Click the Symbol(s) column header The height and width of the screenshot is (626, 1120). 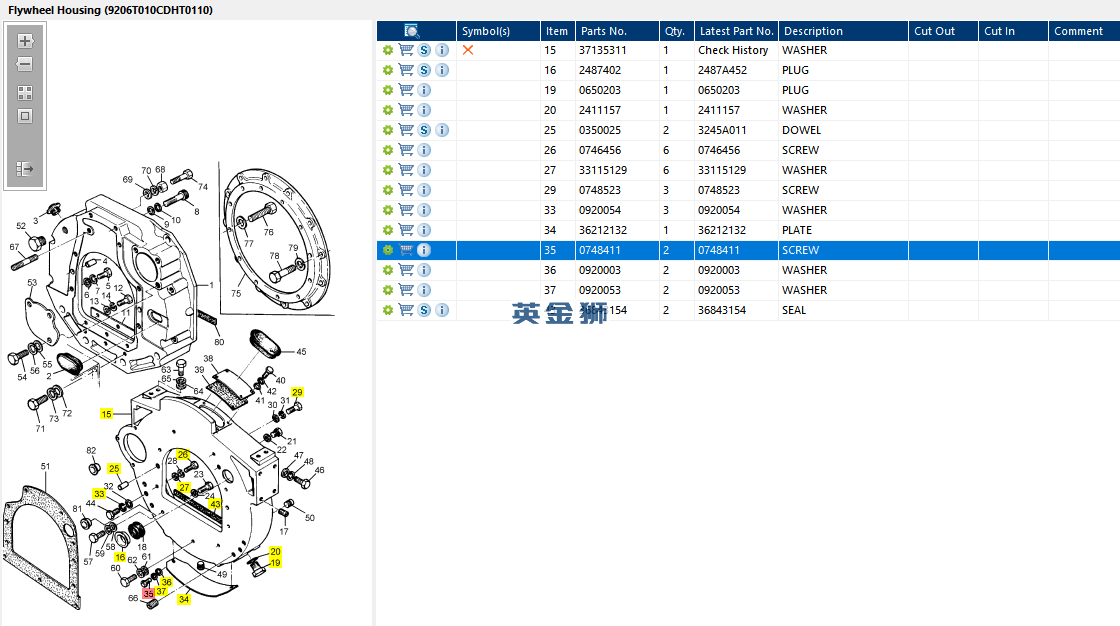tap(498, 31)
